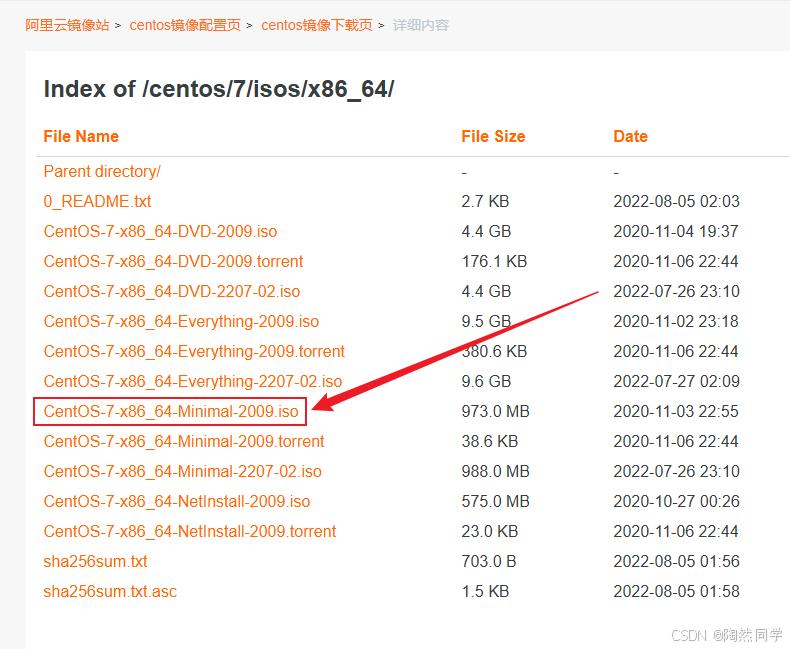The image size is (790, 649).
Task: Click the date 2020-11-04 19:37
Action: (x=676, y=231)
